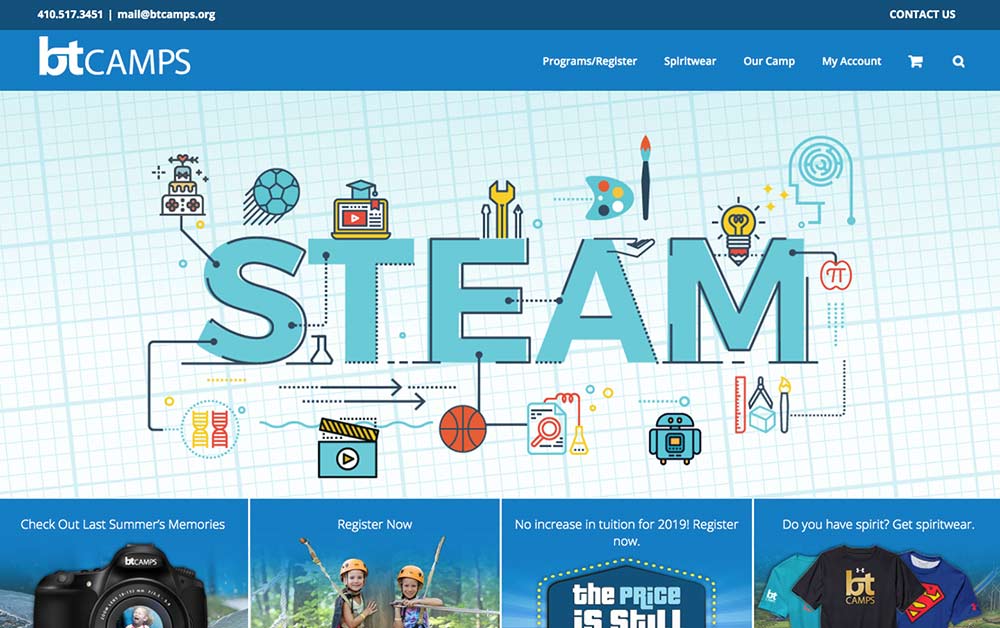Click the small flask beside letter S
Image resolution: width=1000 pixels, height=628 pixels.
point(321,350)
